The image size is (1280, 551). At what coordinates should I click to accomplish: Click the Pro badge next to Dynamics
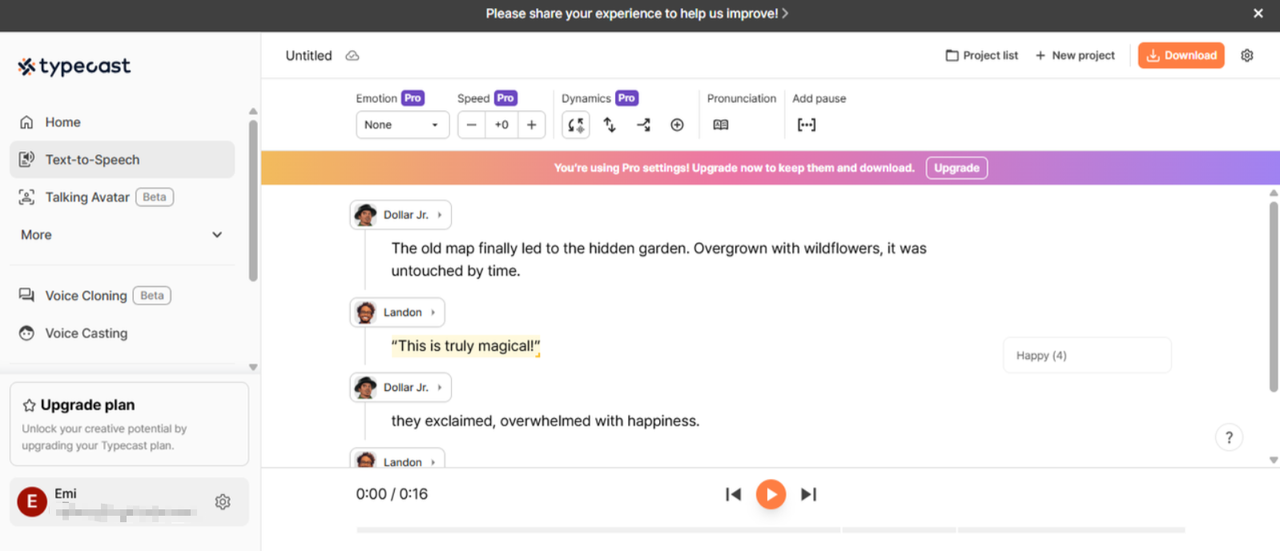tap(626, 98)
